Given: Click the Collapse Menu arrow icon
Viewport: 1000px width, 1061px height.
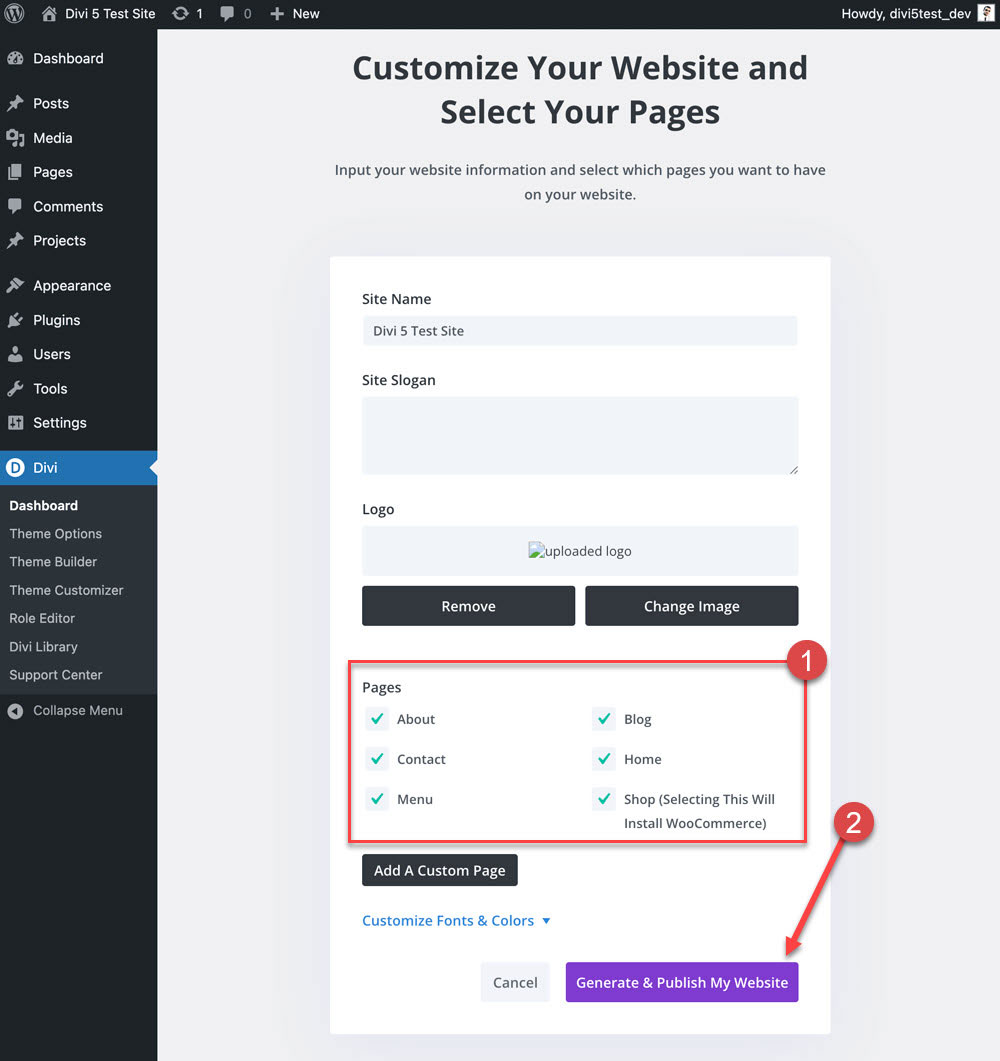Looking at the screenshot, I should [x=16, y=711].
